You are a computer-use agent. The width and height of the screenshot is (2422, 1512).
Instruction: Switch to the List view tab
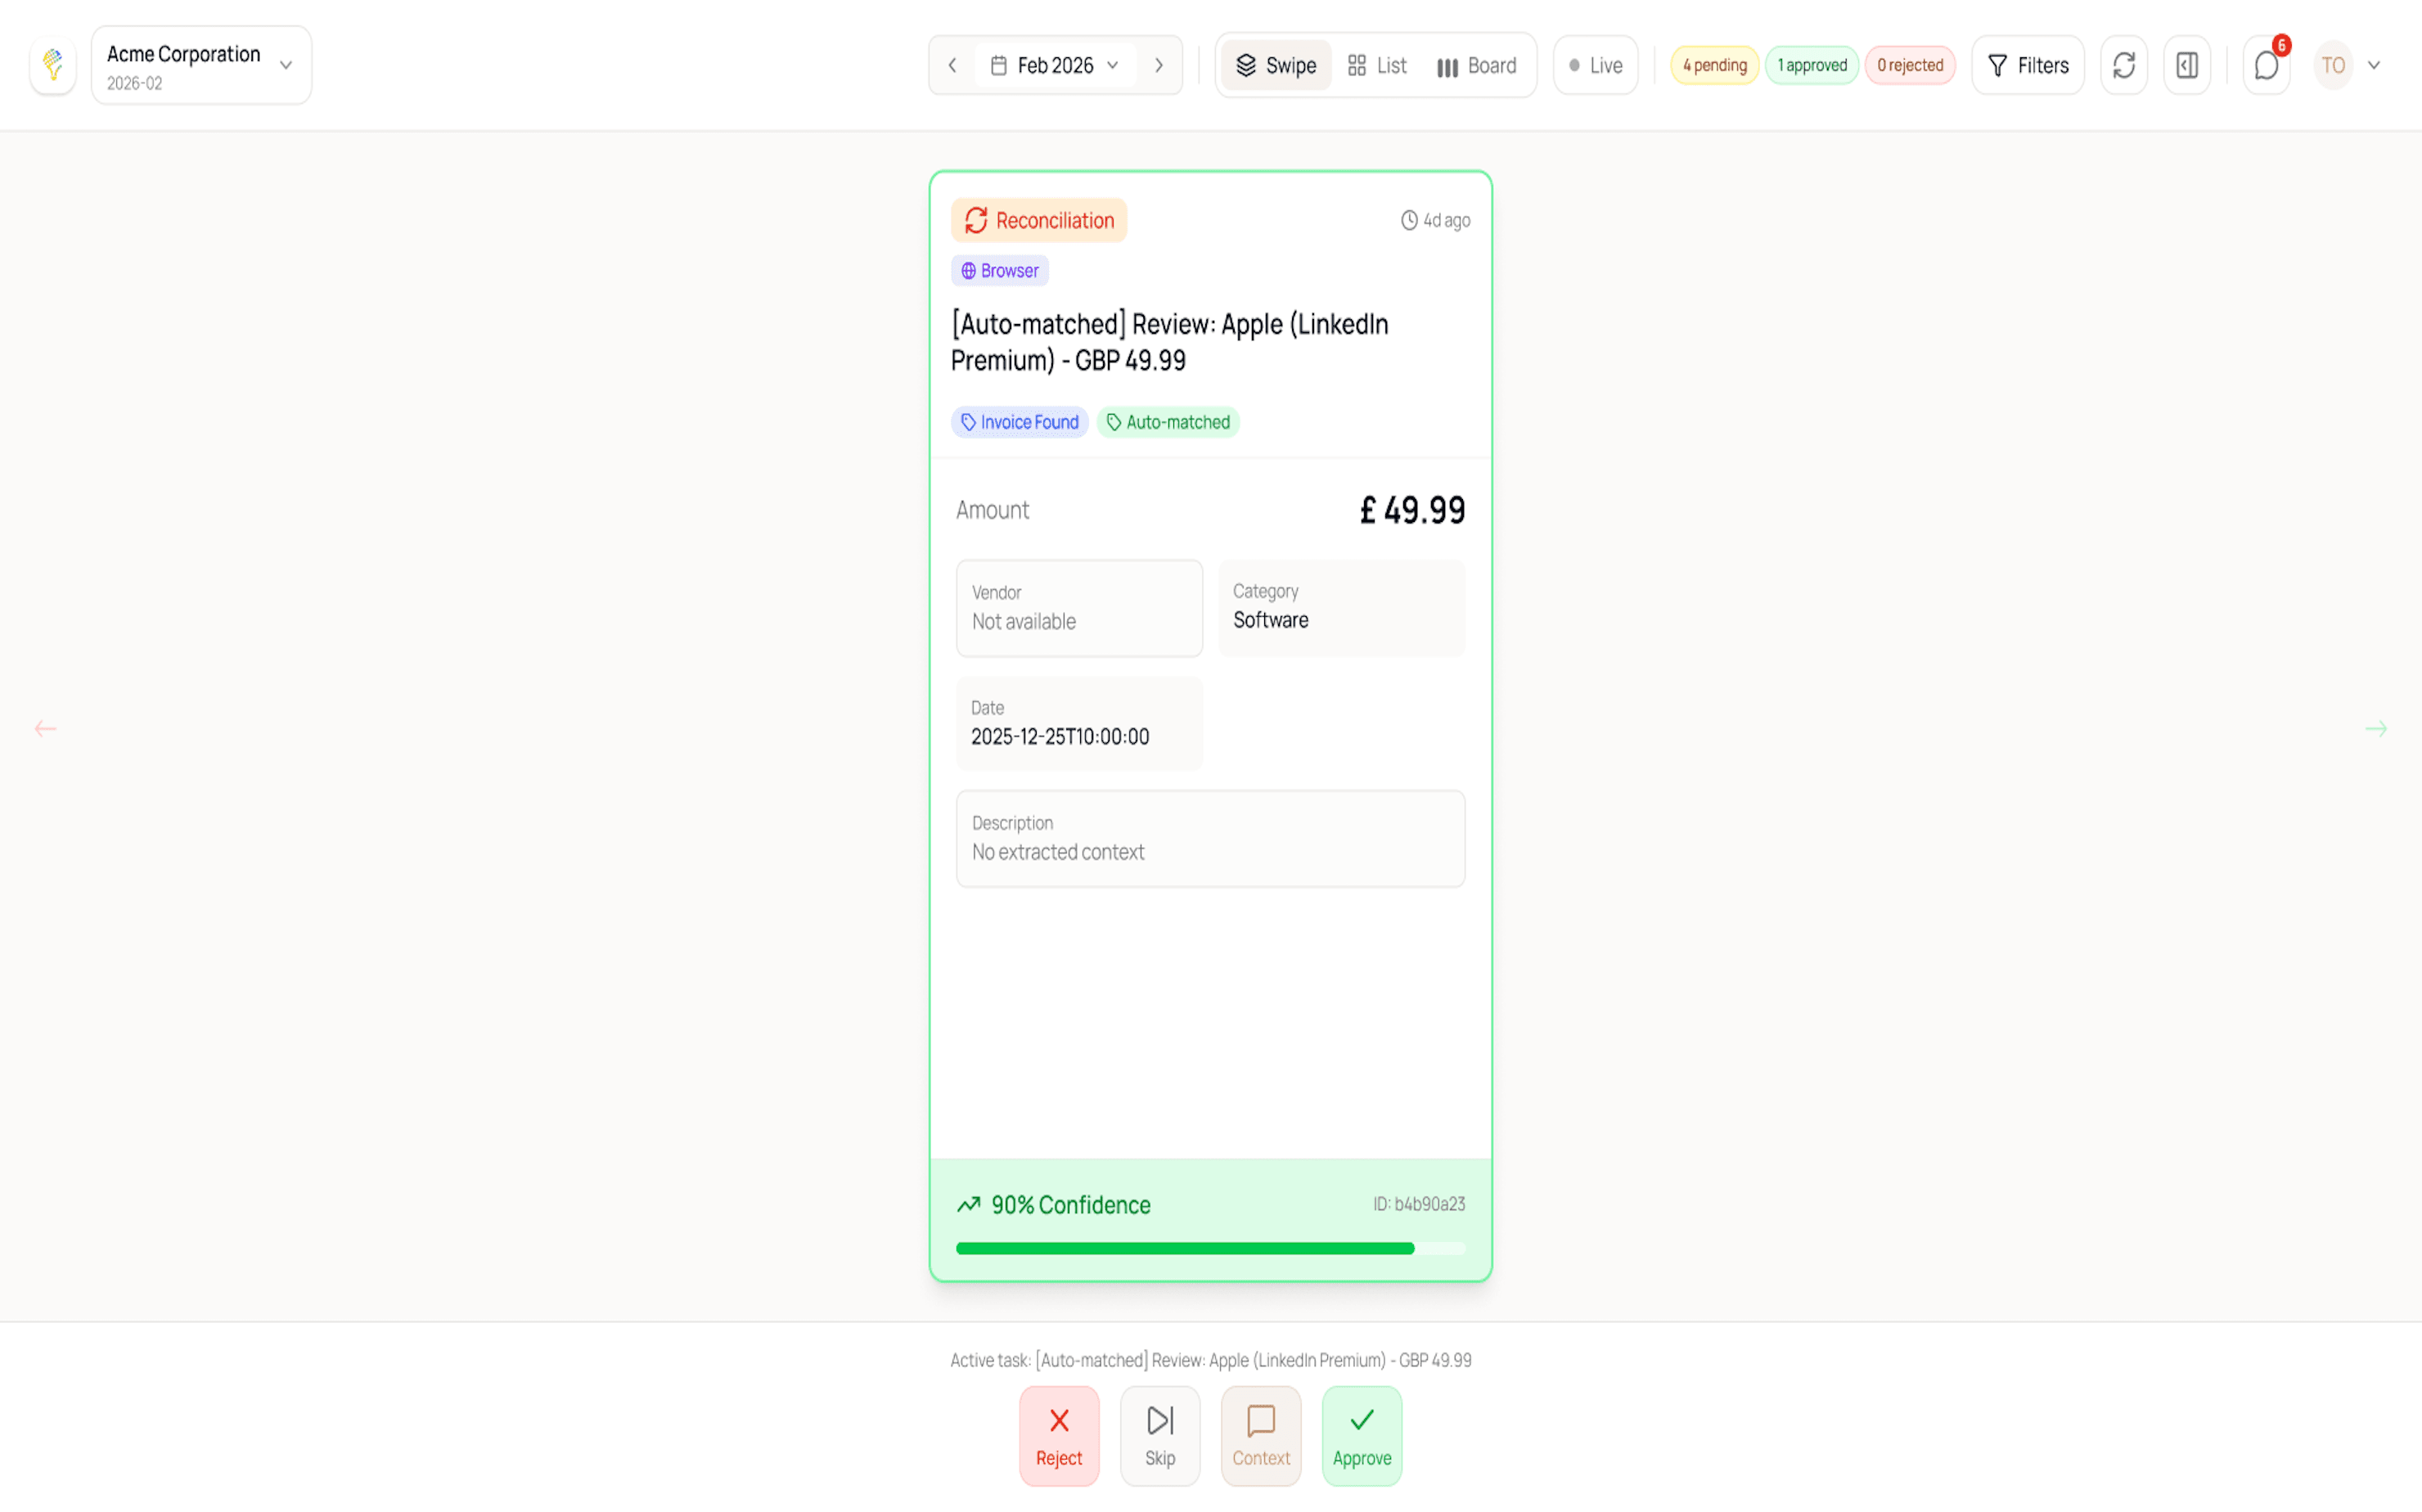pos(1377,66)
